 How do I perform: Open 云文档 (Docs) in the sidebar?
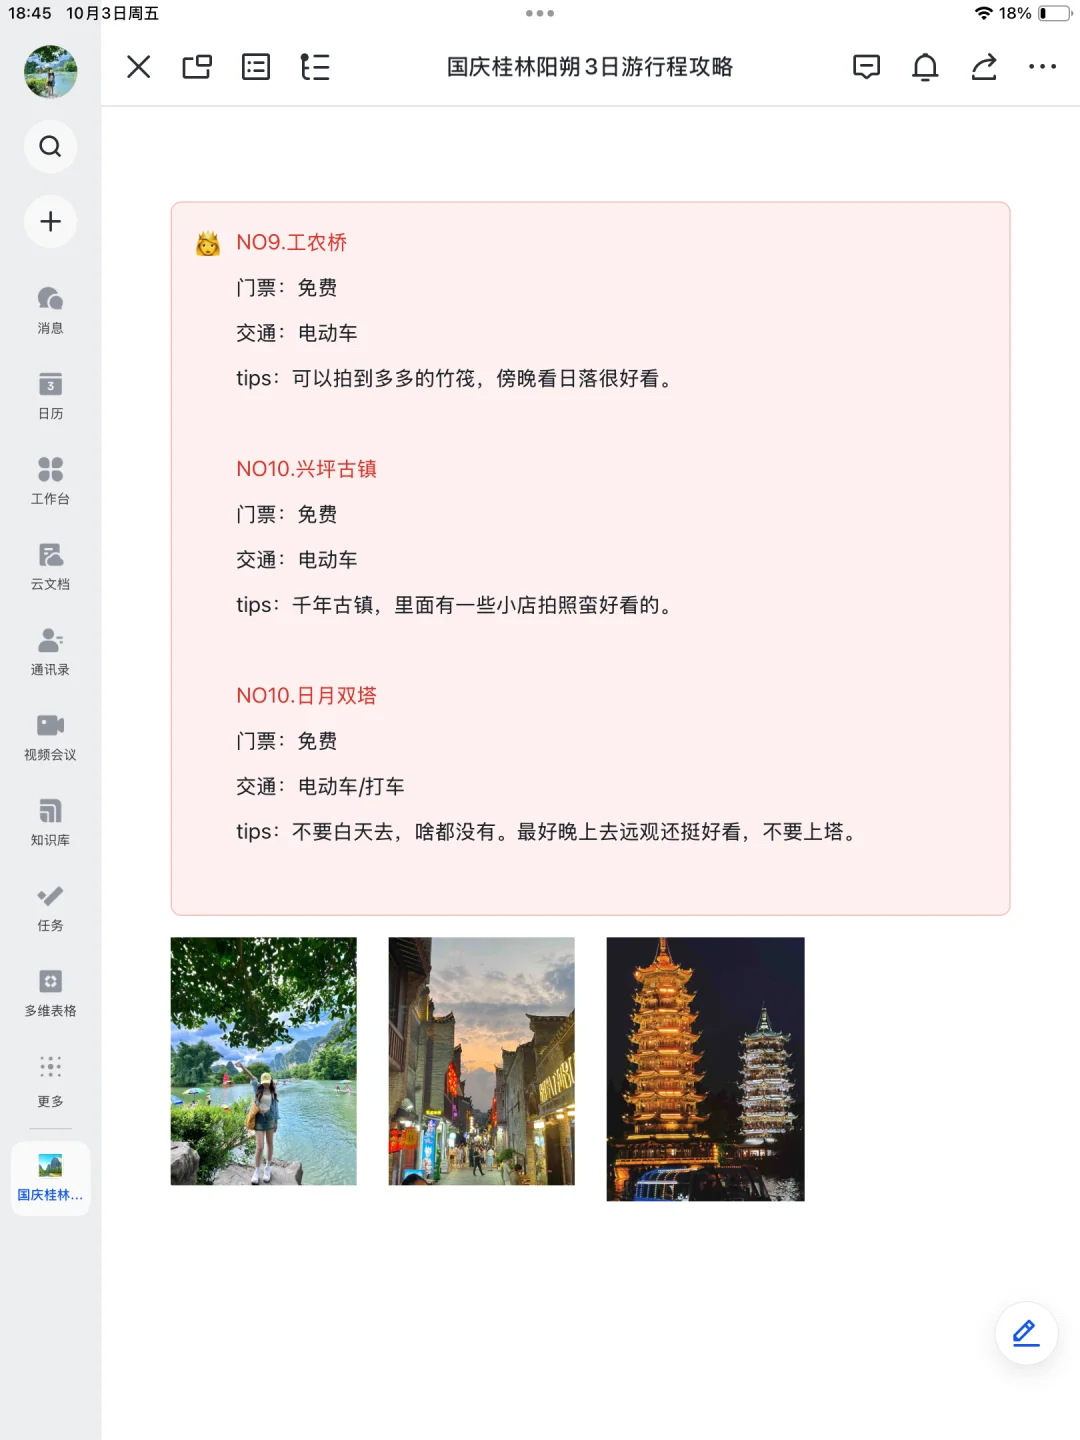(x=50, y=563)
